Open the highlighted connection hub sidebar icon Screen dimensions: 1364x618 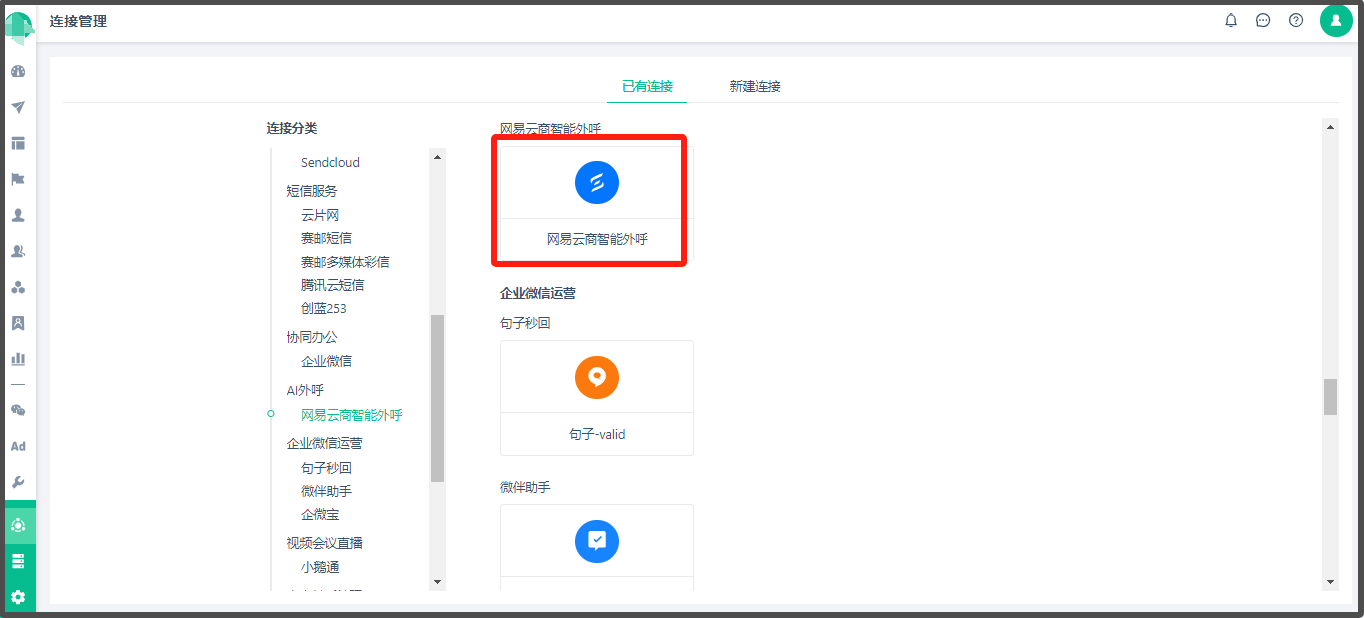[x=18, y=525]
